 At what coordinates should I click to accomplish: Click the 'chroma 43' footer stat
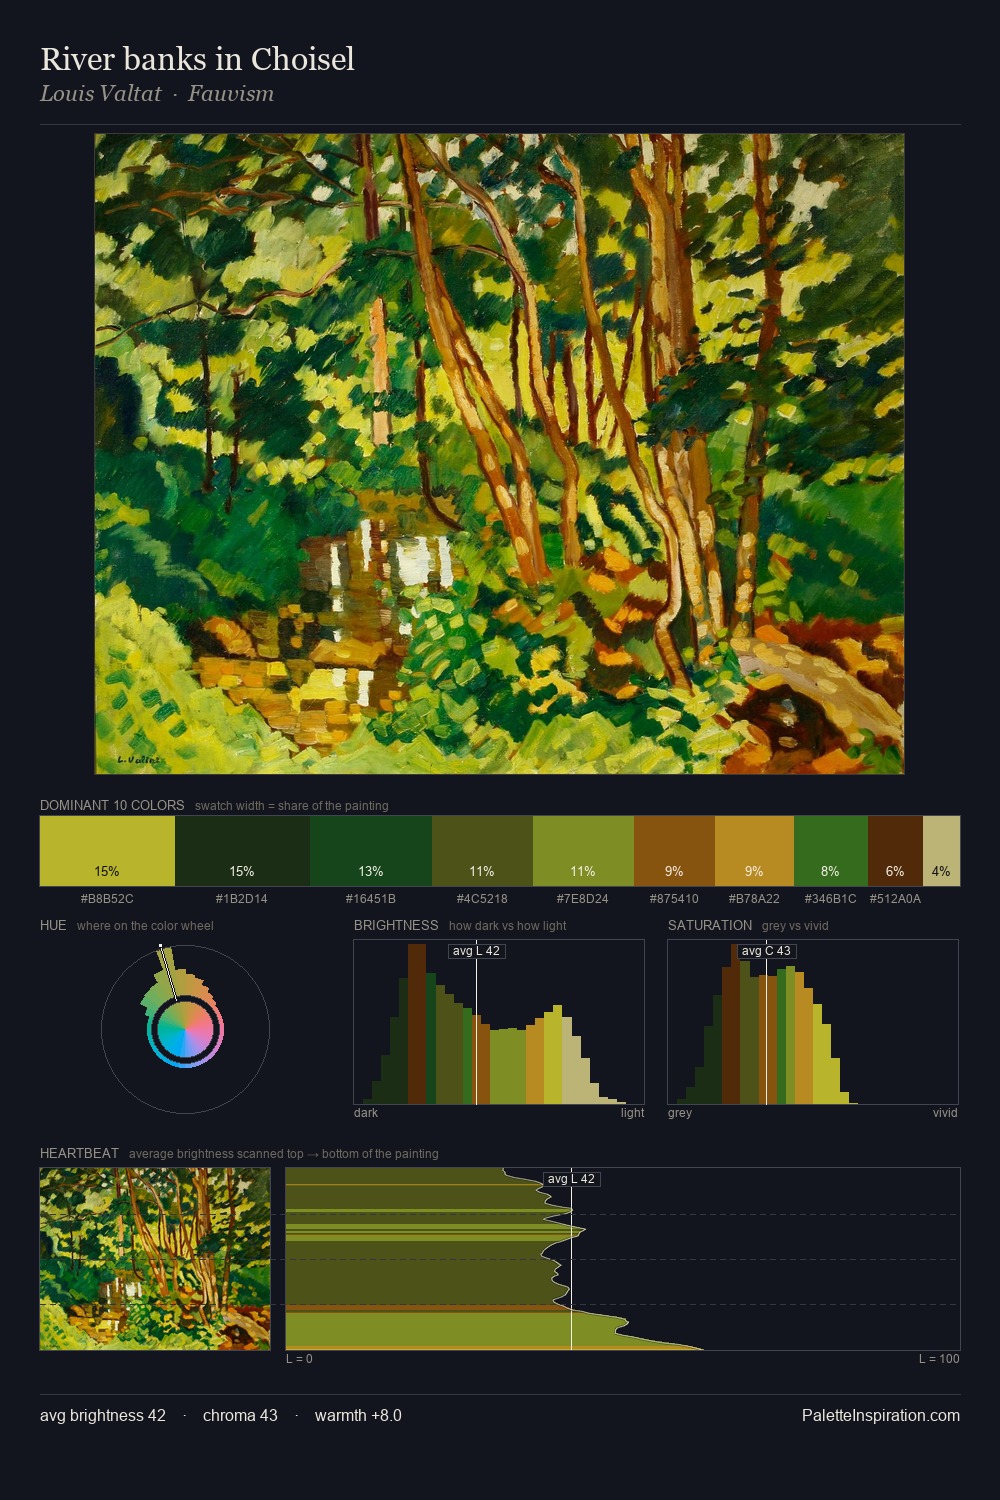point(240,1415)
